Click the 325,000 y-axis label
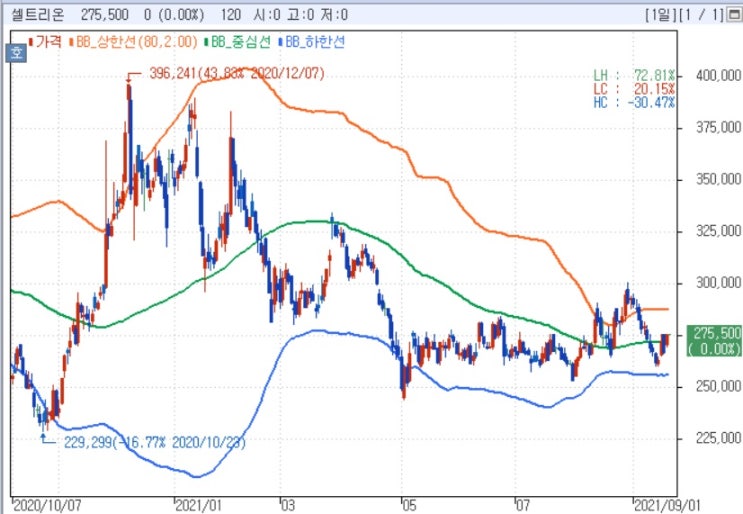This screenshot has height=514, width=743. click(718, 231)
